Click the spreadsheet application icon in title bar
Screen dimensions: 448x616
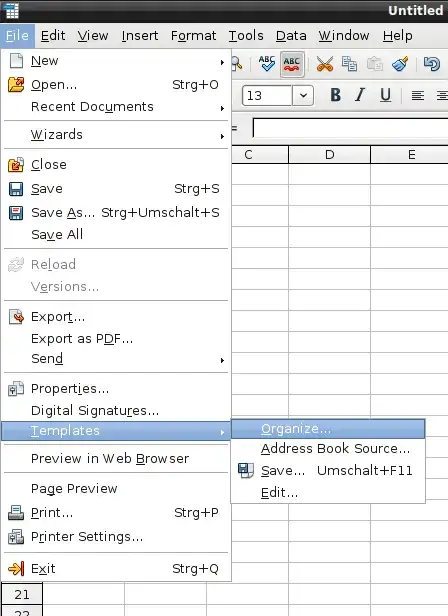(12, 11)
